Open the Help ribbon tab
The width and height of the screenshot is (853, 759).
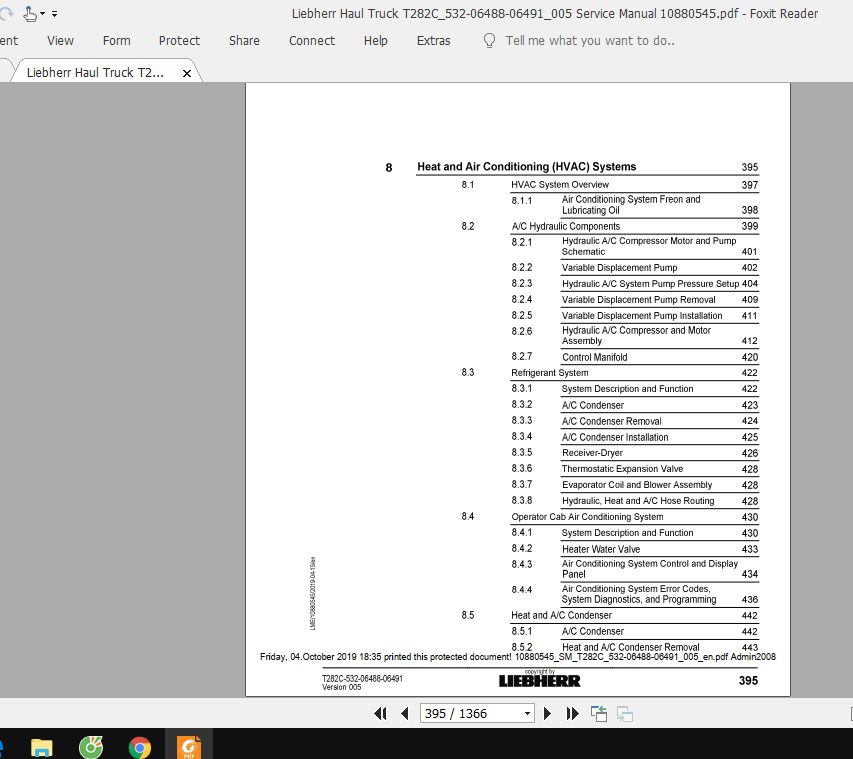pyautogui.click(x=375, y=41)
